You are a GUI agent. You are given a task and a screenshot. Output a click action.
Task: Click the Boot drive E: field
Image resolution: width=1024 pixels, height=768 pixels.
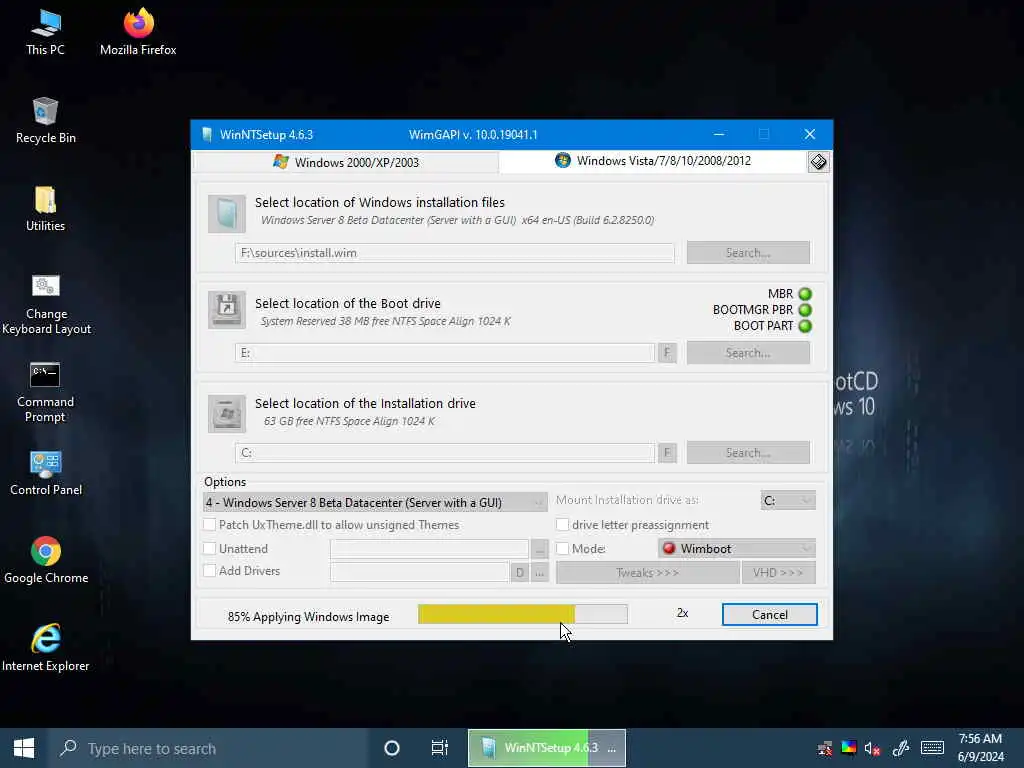coord(445,353)
